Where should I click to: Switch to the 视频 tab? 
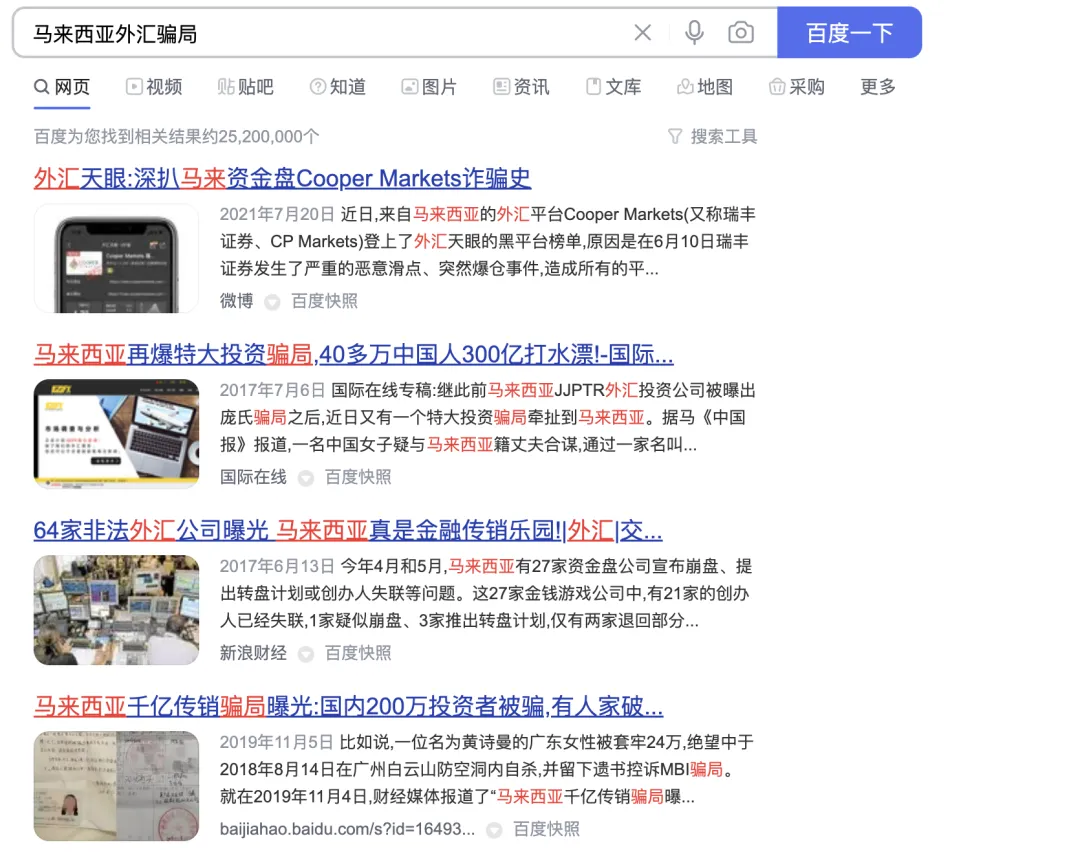click(154, 87)
